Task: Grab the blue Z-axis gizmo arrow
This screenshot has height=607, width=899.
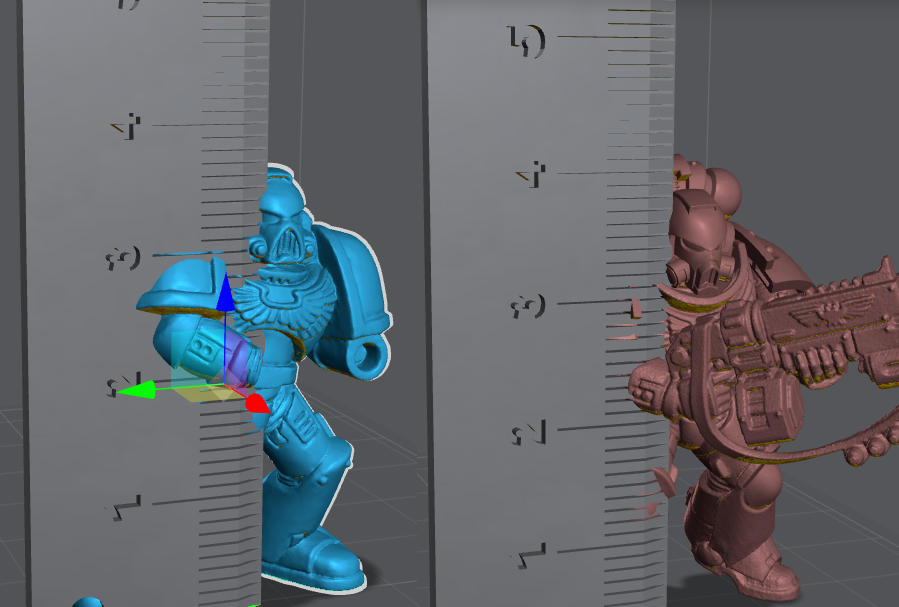Action: (x=225, y=292)
